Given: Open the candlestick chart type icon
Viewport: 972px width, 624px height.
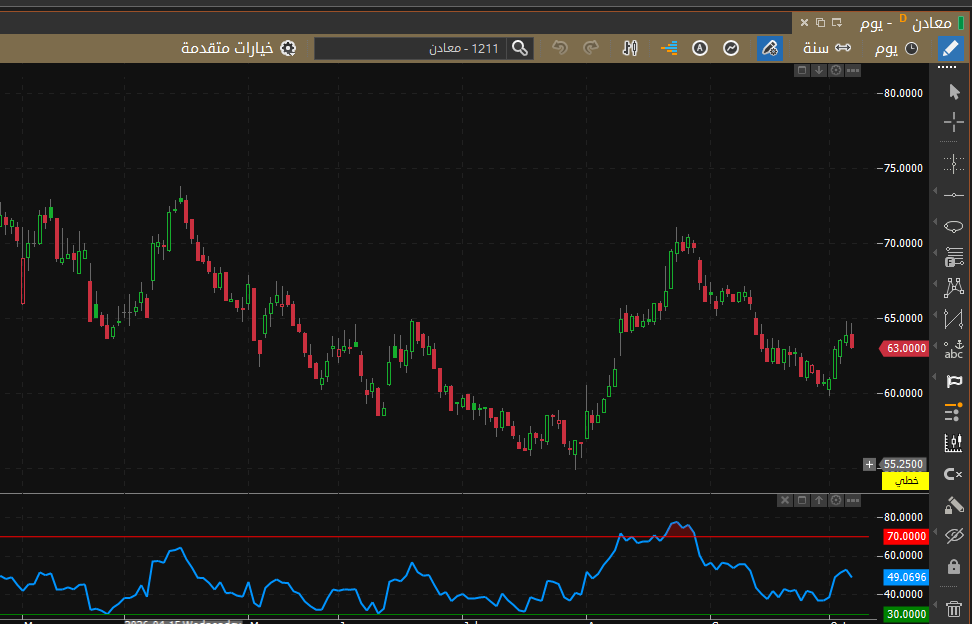Looking at the screenshot, I should (x=630, y=48).
